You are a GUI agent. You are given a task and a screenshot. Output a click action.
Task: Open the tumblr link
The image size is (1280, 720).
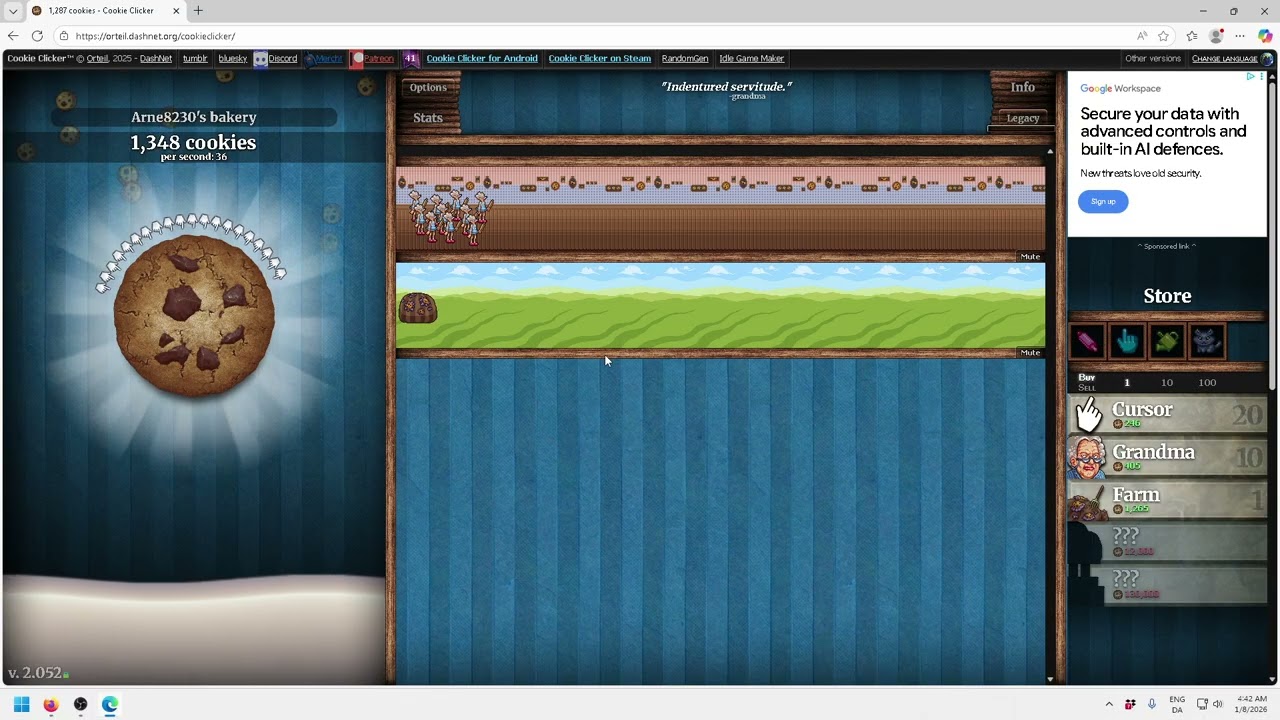point(195,58)
